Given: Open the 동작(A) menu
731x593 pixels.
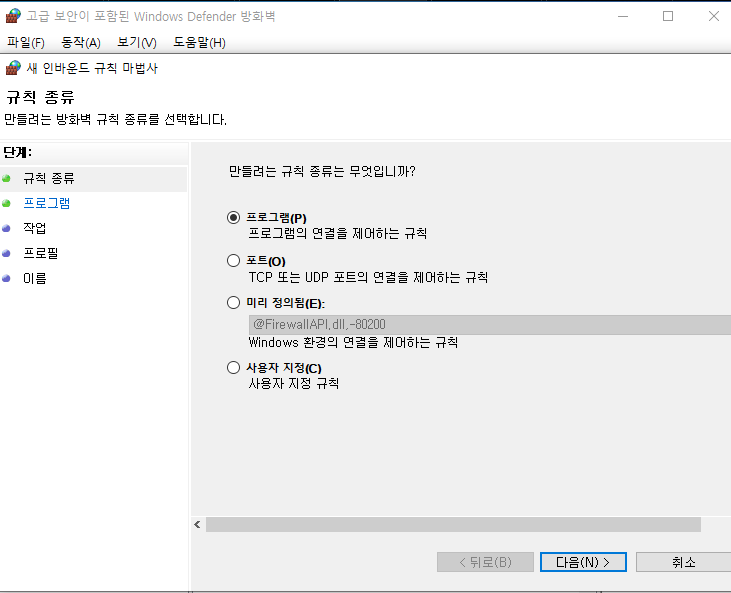Looking at the screenshot, I should tap(81, 42).
